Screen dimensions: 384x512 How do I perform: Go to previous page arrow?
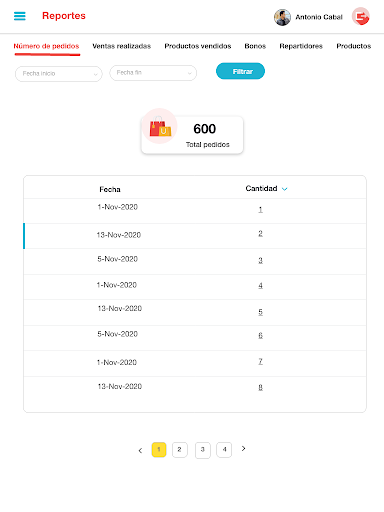140,451
